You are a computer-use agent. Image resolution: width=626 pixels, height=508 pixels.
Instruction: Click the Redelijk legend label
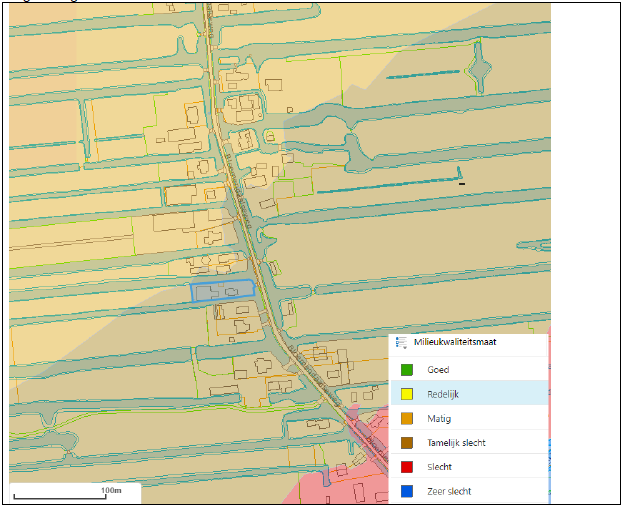pyautogui.click(x=443, y=395)
